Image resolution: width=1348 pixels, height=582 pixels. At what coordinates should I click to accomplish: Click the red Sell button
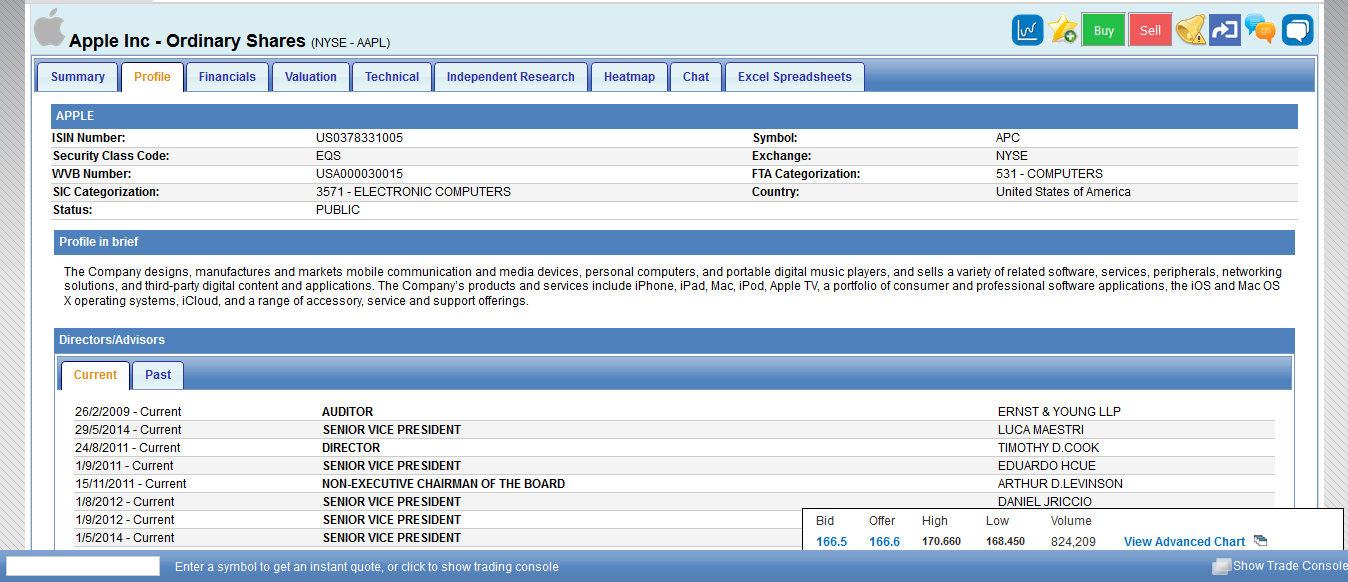[1151, 30]
